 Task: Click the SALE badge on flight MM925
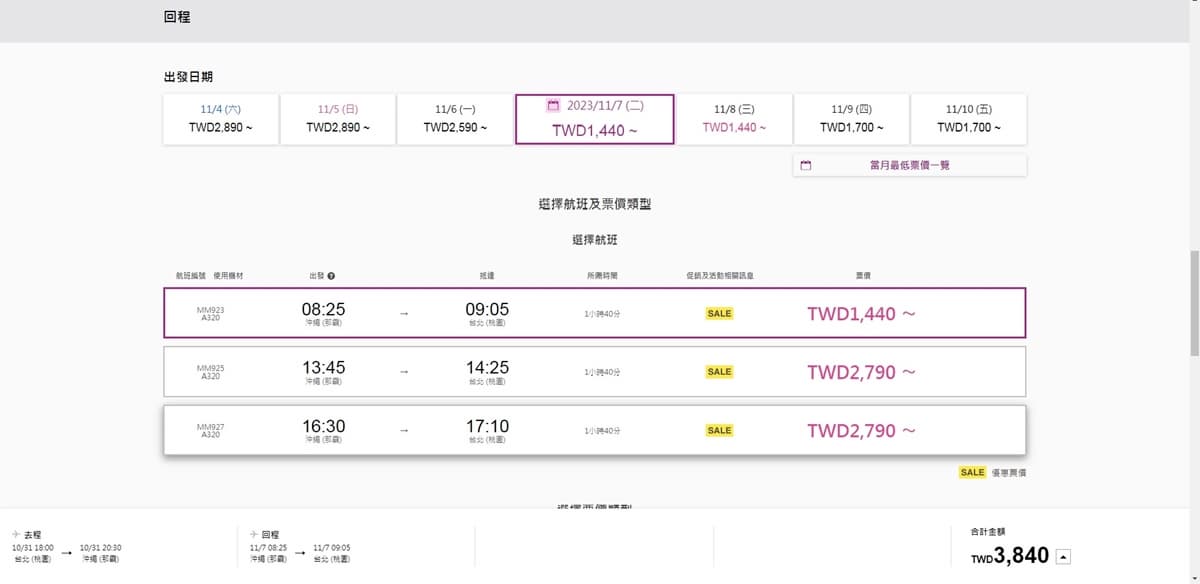tap(719, 372)
